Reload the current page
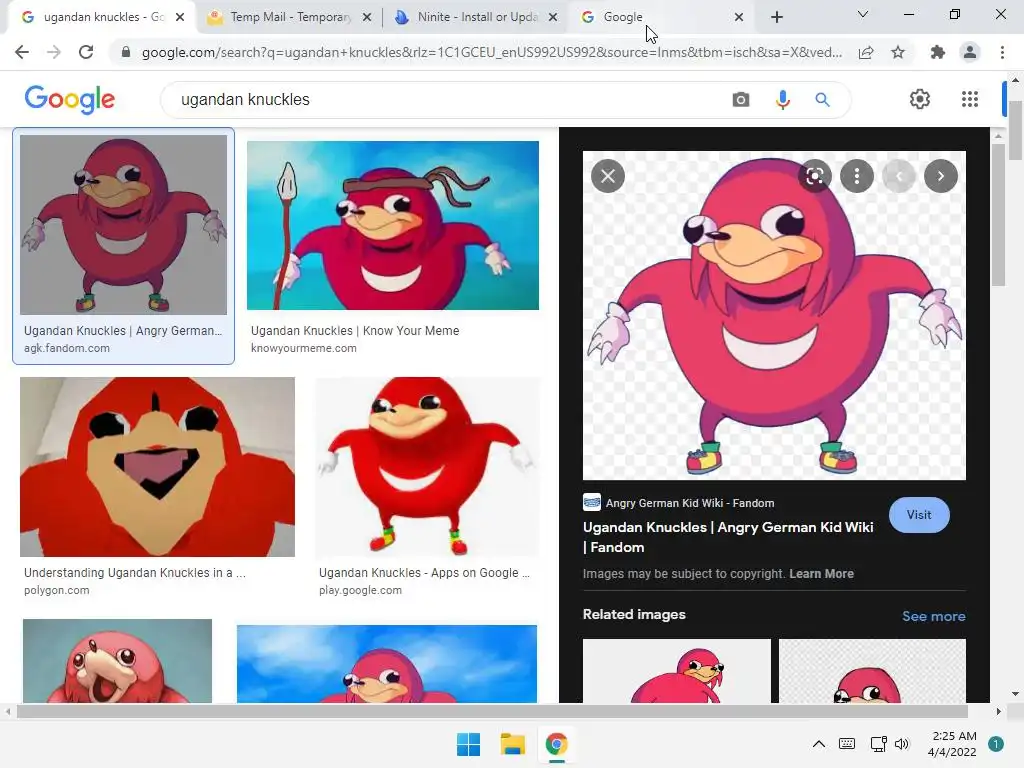 (86, 52)
